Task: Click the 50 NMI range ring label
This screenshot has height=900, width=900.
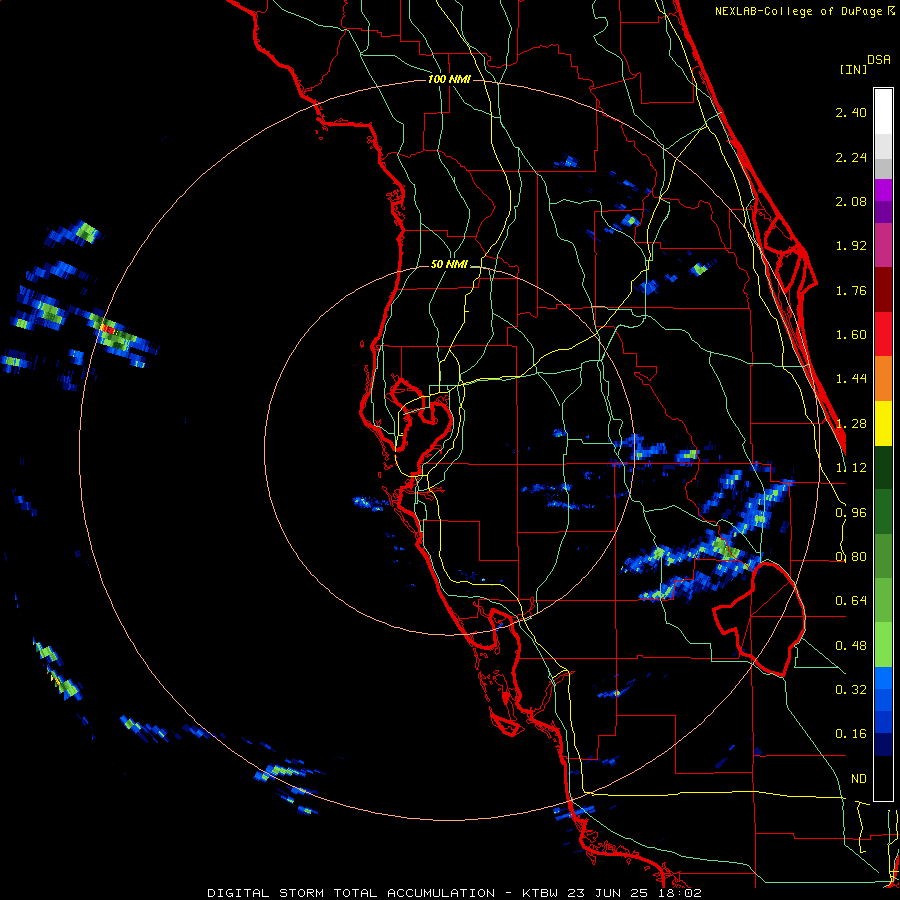Action: [x=449, y=265]
